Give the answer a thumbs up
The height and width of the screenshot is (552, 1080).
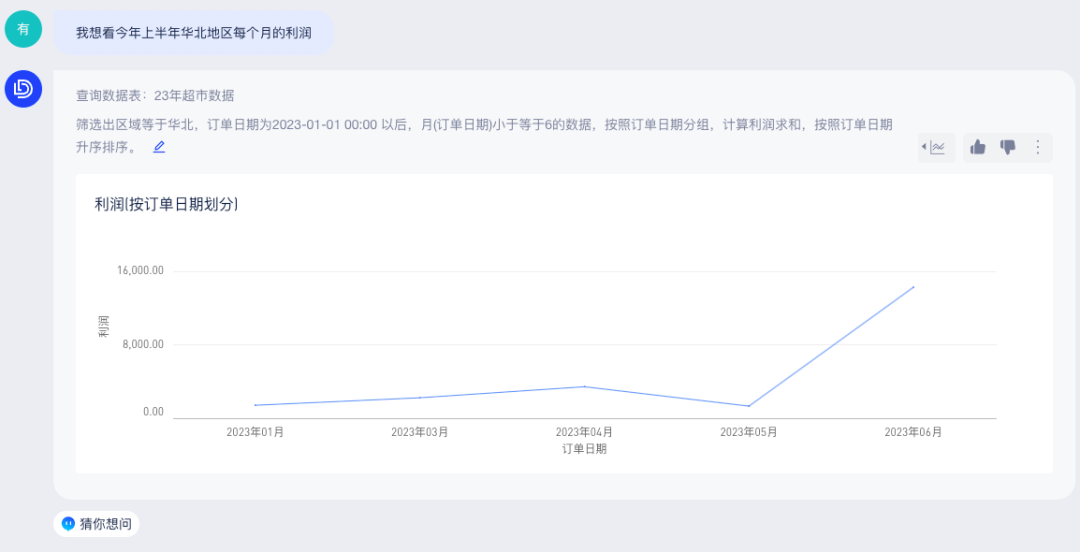pos(978,147)
